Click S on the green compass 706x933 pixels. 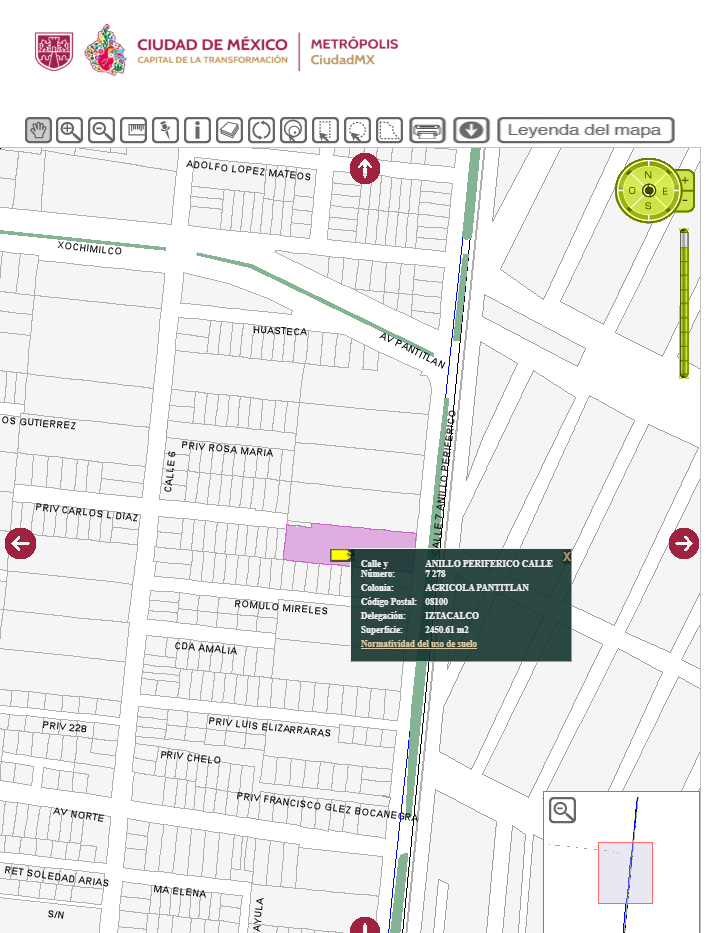[648, 206]
